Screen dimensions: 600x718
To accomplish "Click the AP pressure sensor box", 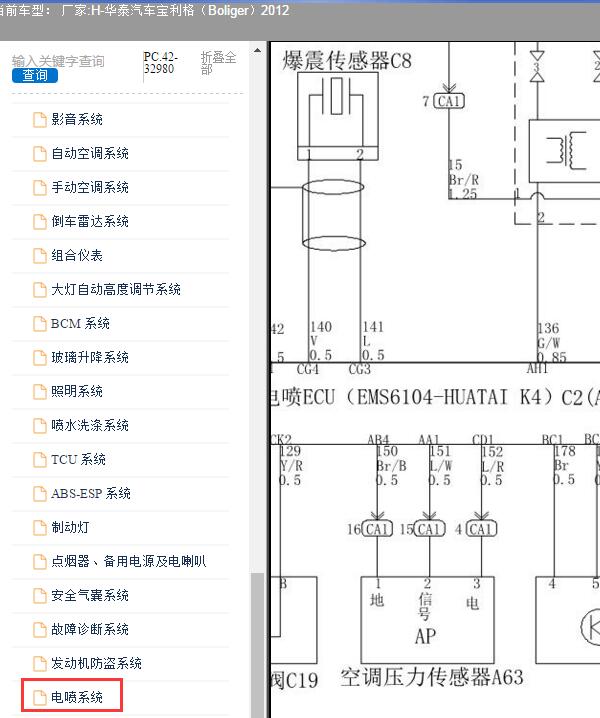I will 427,620.
